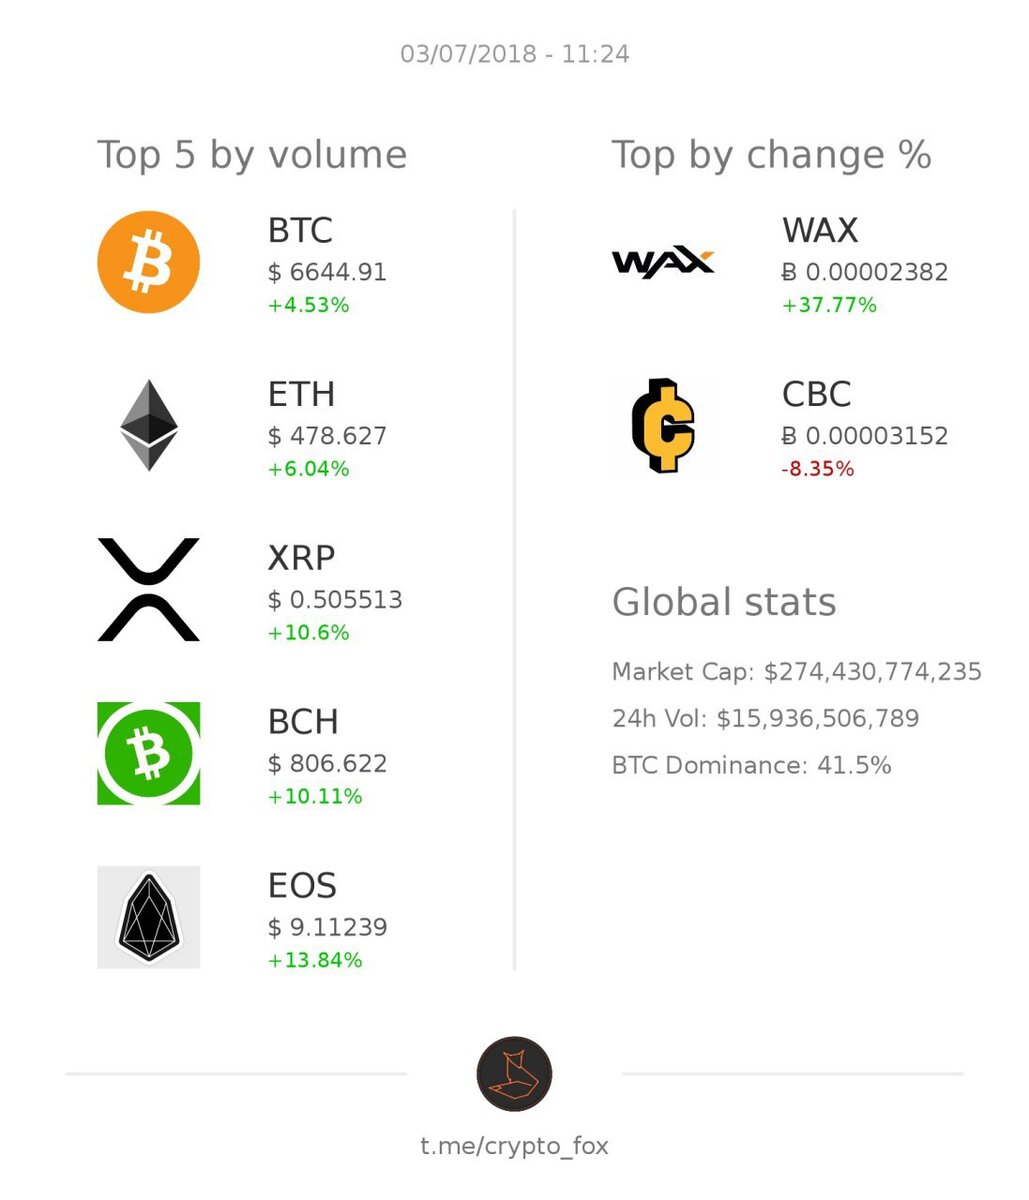1029x1200 pixels.
Task: Click the orange Bitcoin logo icon
Action: (x=149, y=262)
